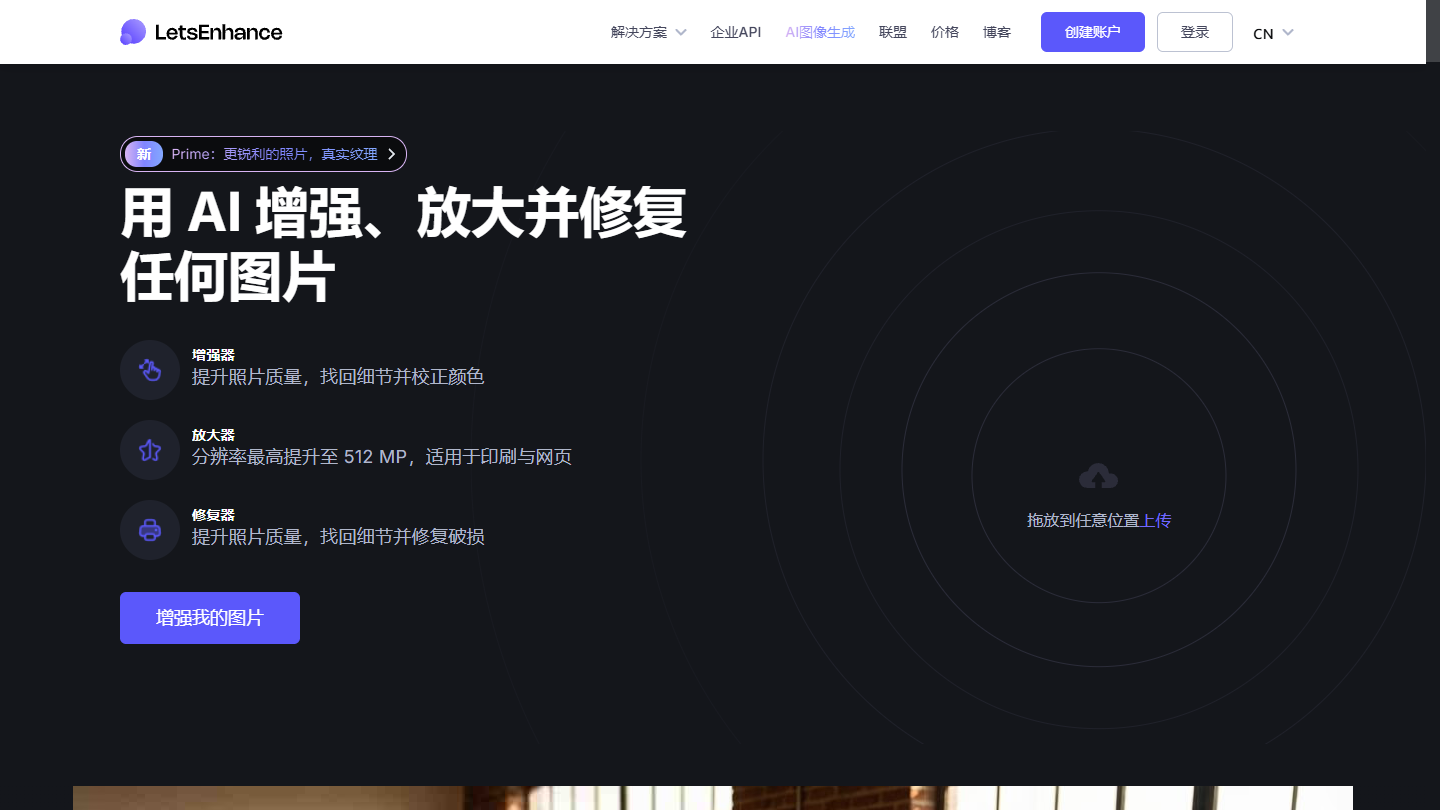Click text 分辨率最高提升至 512 MP
The height and width of the screenshot is (810, 1440).
pos(300,457)
